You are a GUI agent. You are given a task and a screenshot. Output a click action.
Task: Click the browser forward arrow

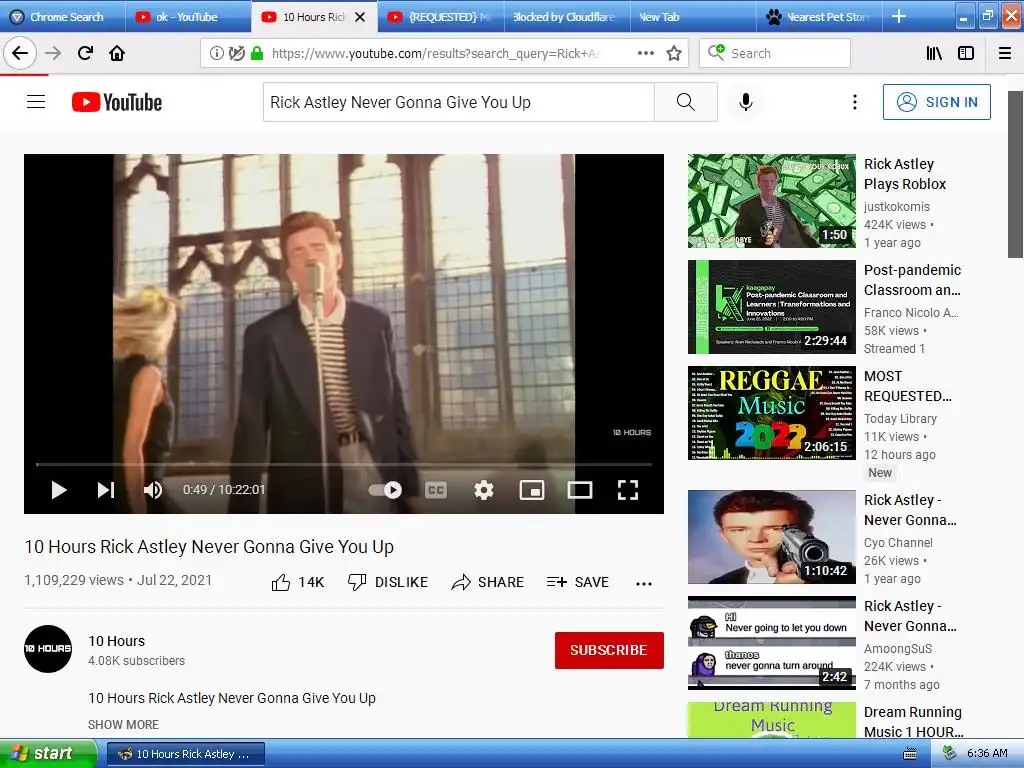pos(53,53)
